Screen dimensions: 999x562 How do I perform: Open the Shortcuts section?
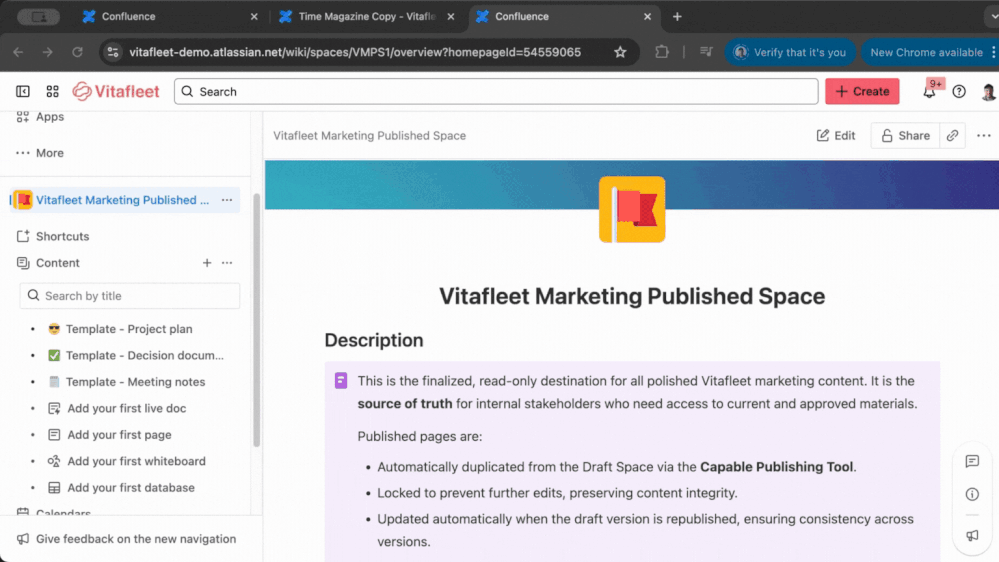[x=62, y=236]
